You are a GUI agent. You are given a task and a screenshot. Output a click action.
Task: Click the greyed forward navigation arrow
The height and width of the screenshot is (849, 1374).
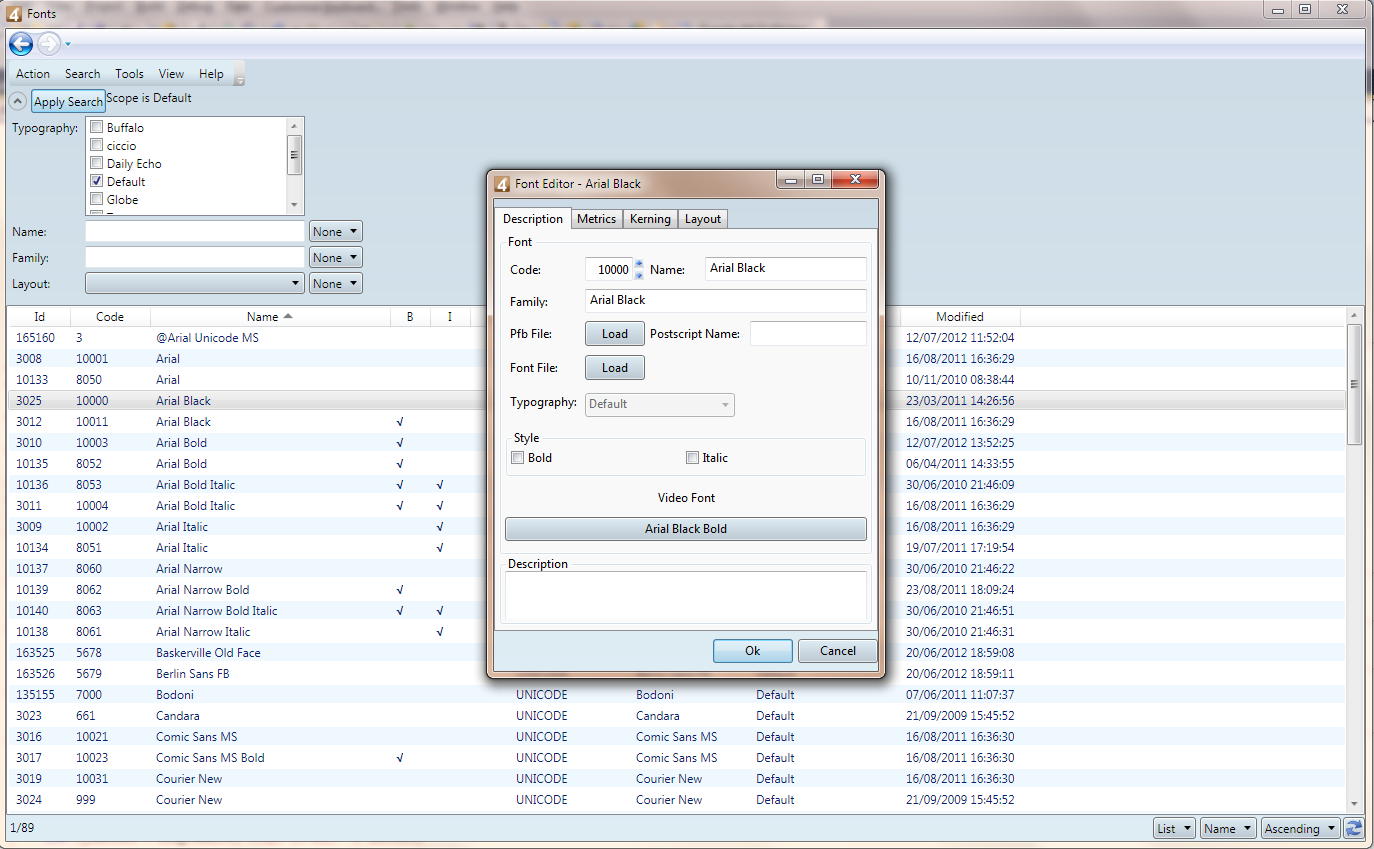pos(49,44)
